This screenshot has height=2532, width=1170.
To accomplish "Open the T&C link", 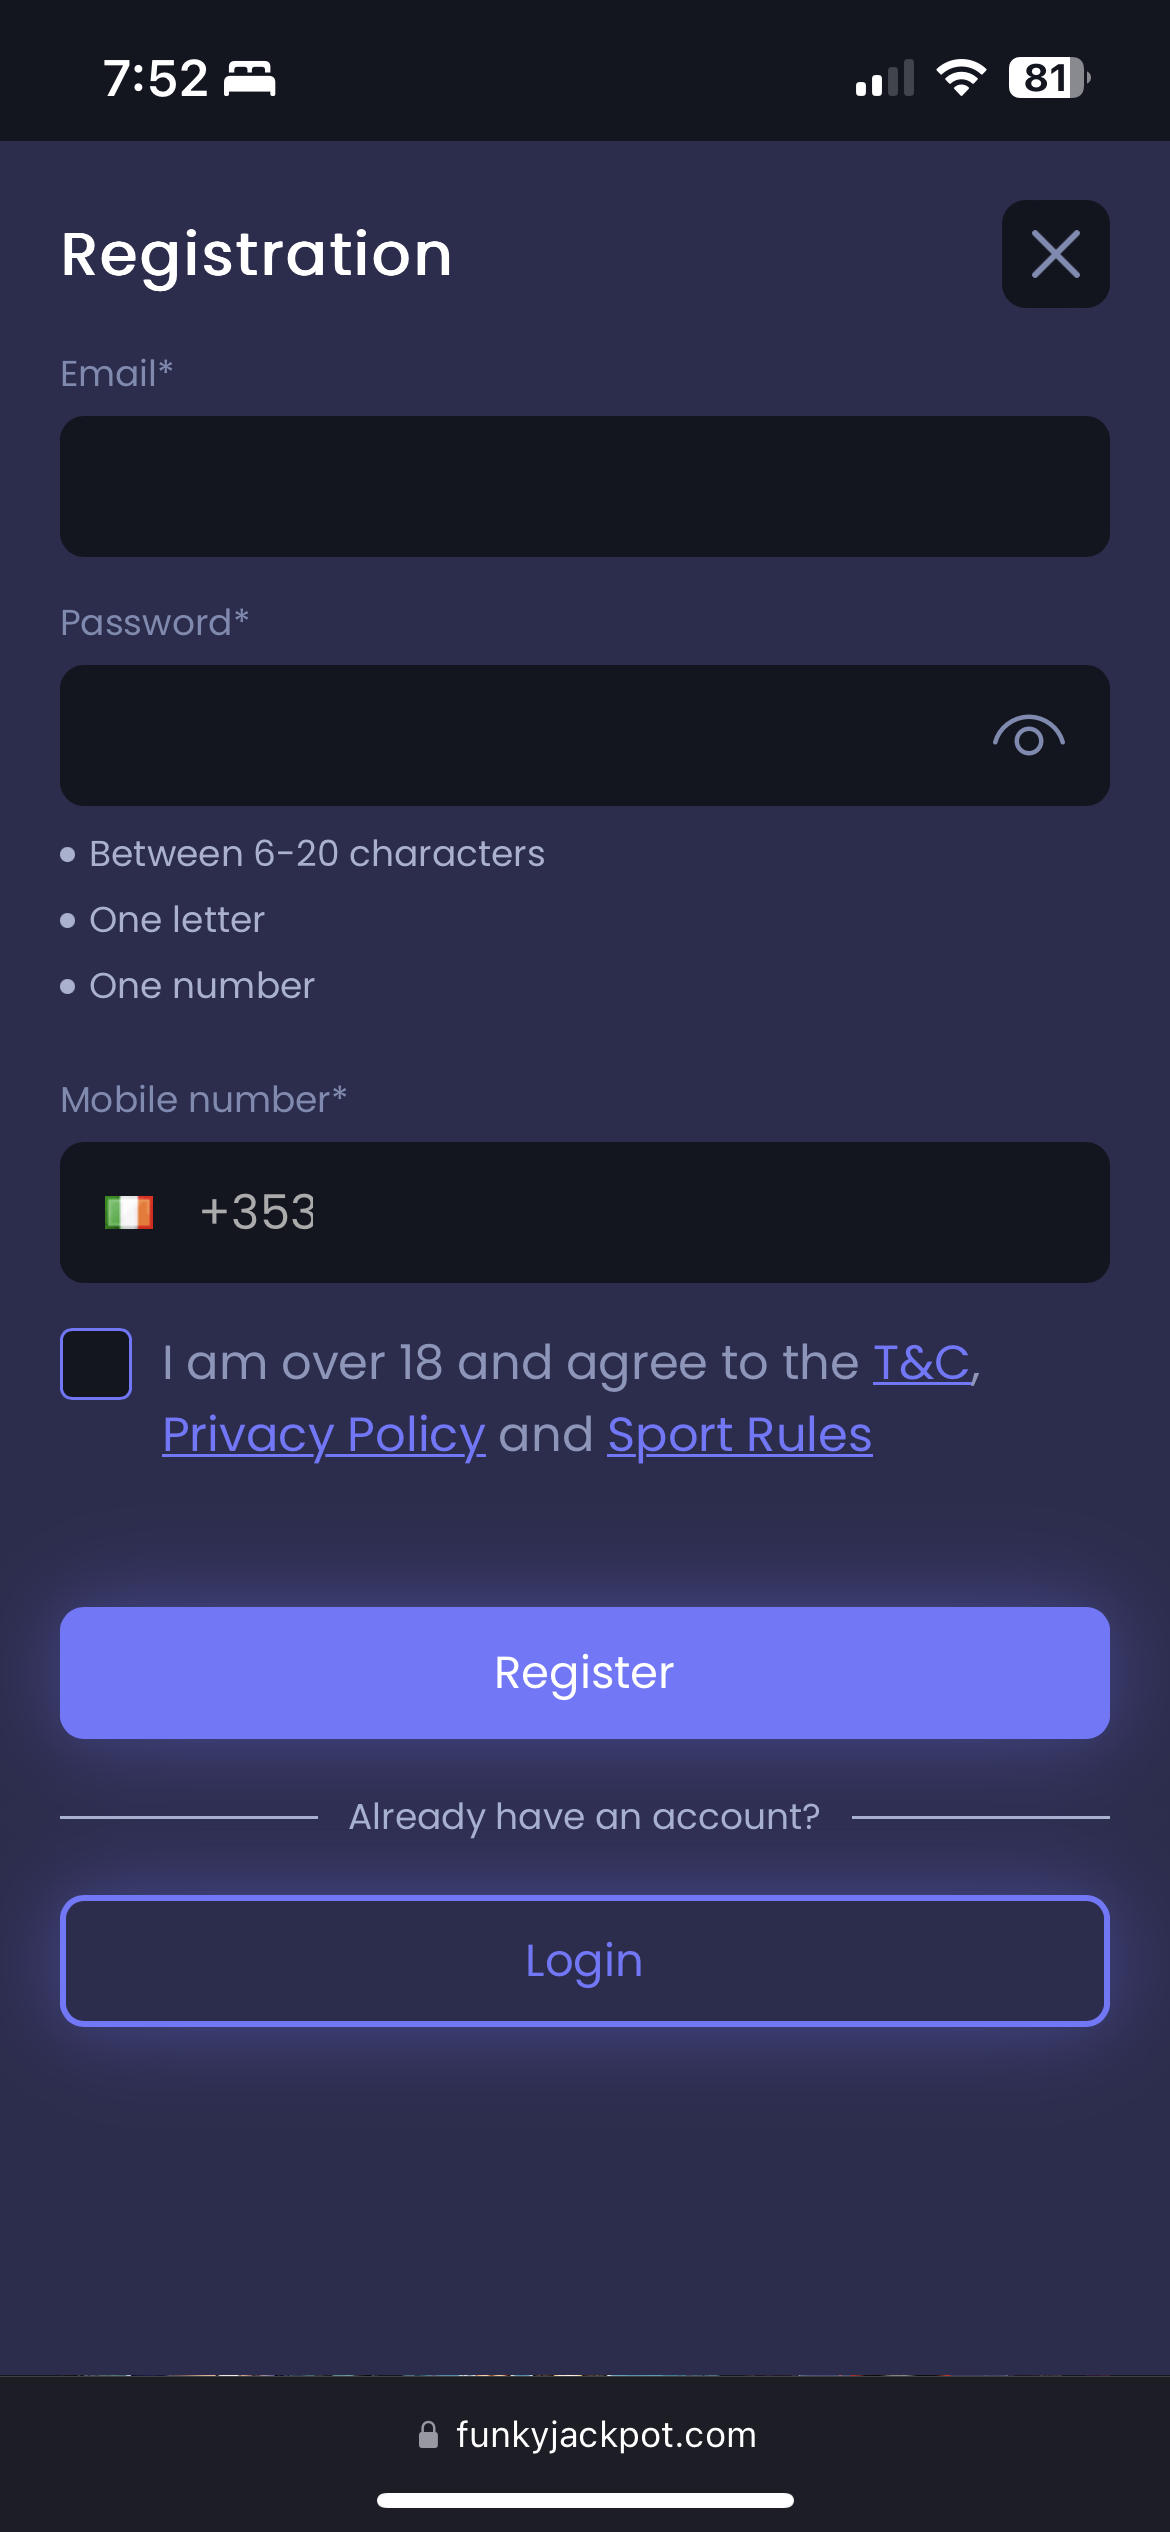I will (x=921, y=1363).
